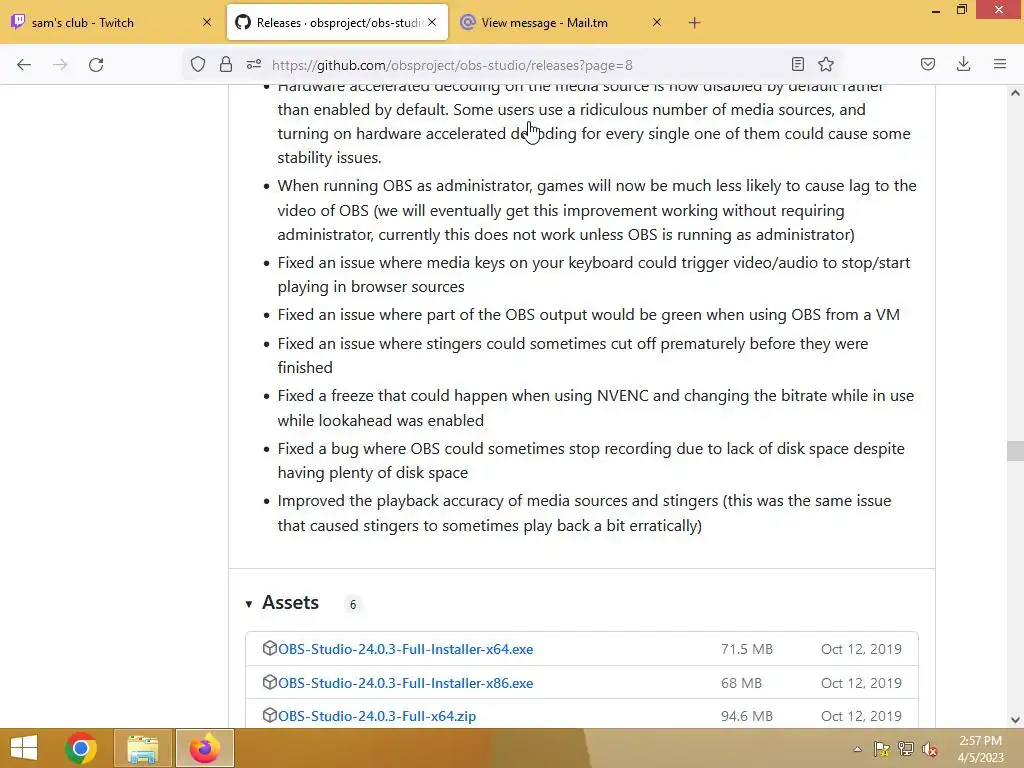Viewport: 1024px width, 768px height.
Task: Open the Windows Start menu
Action: (x=24, y=748)
